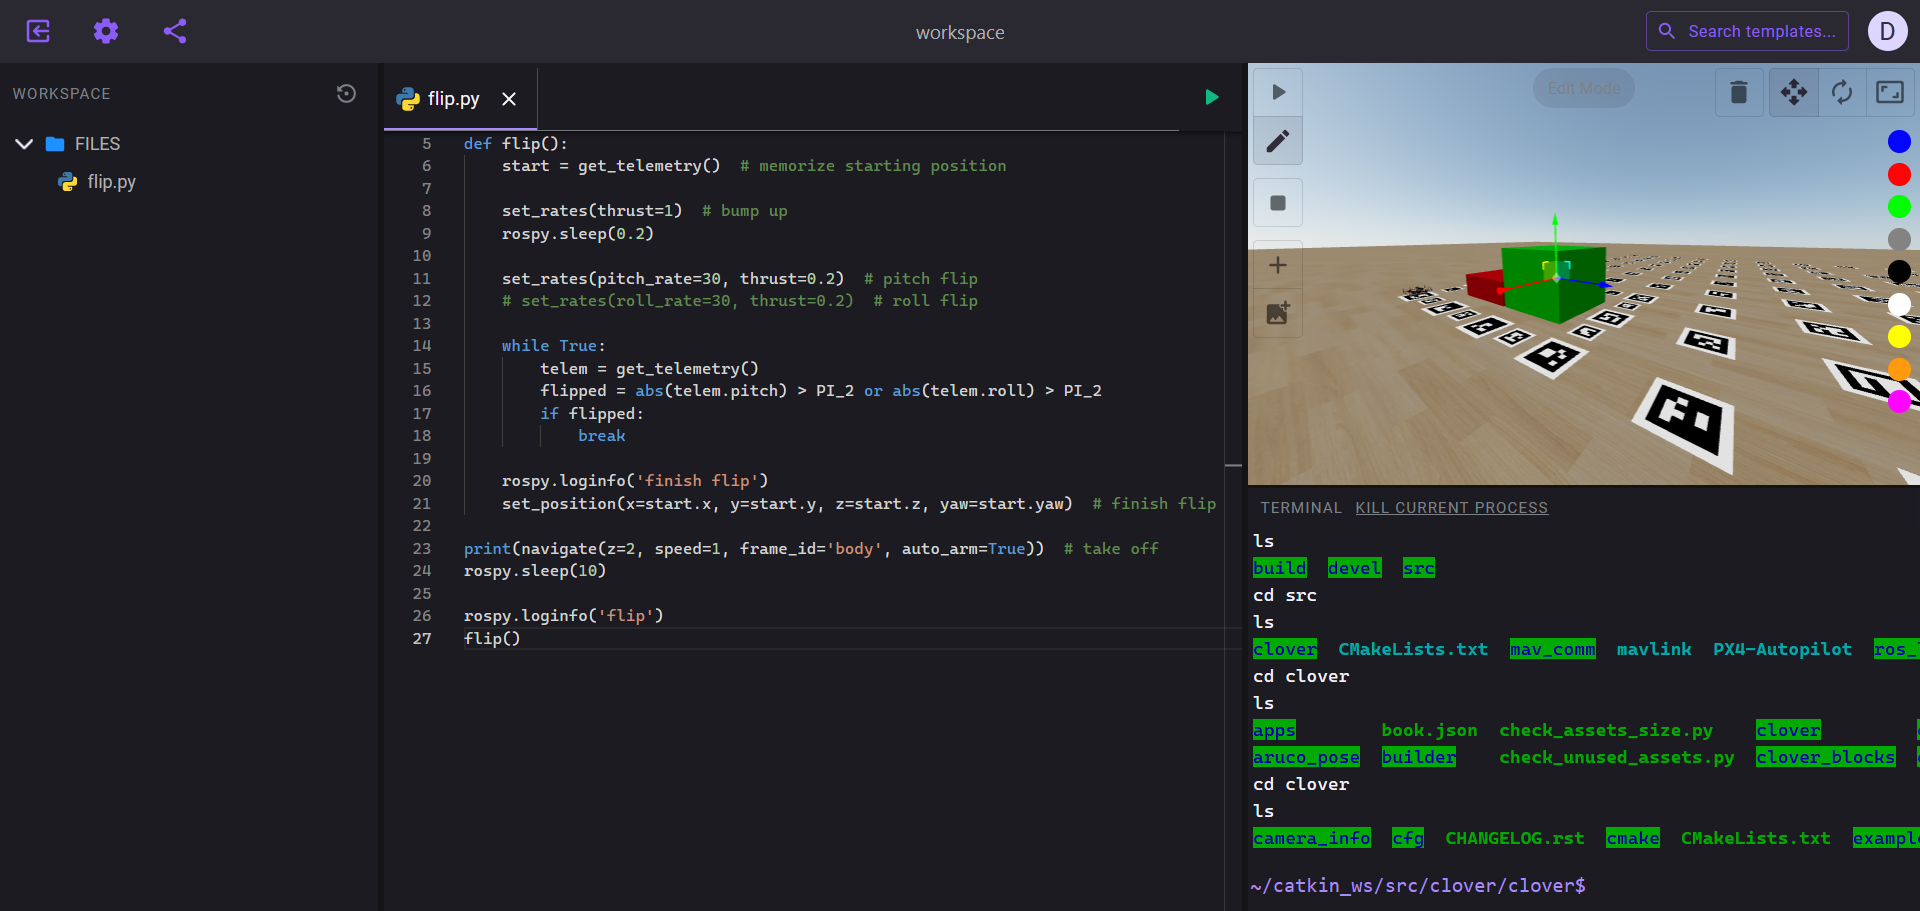Click the plus add-object icon

pos(1278,265)
